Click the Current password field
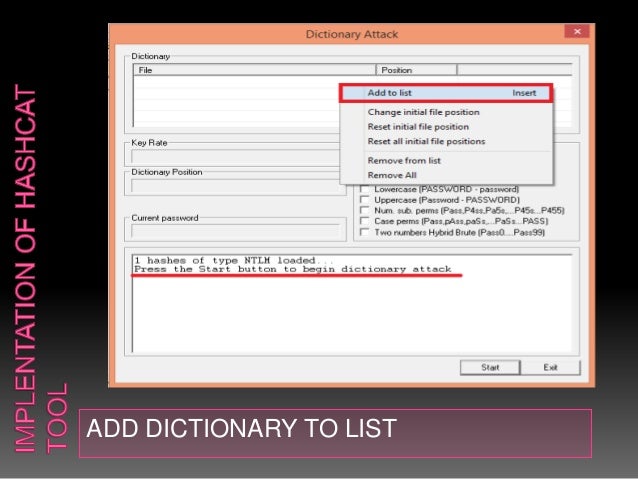 235,231
